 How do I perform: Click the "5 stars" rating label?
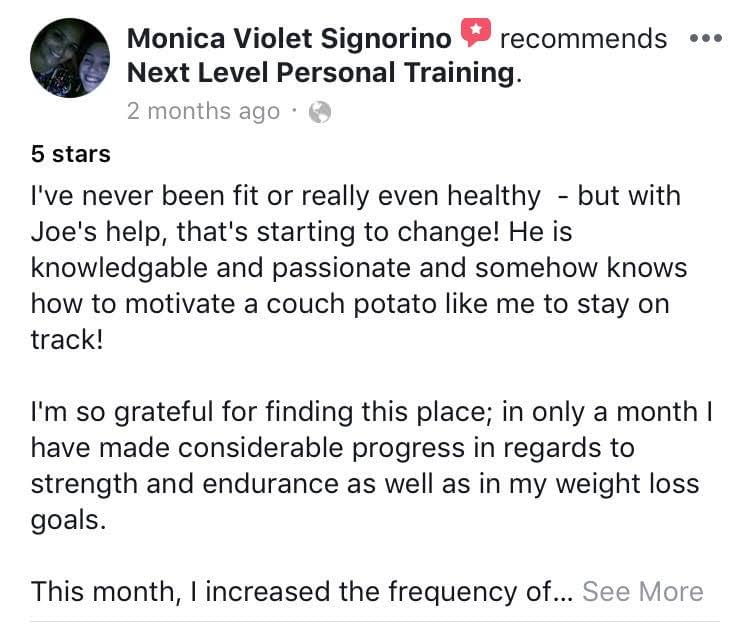70,154
